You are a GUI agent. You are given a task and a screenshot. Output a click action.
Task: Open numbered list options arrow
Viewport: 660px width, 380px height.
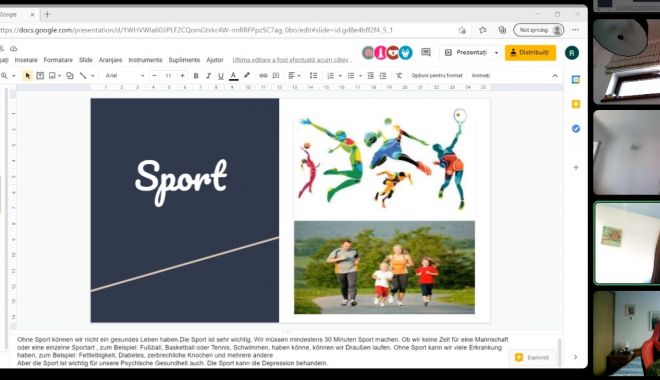pyautogui.click(x=340, y=76)
